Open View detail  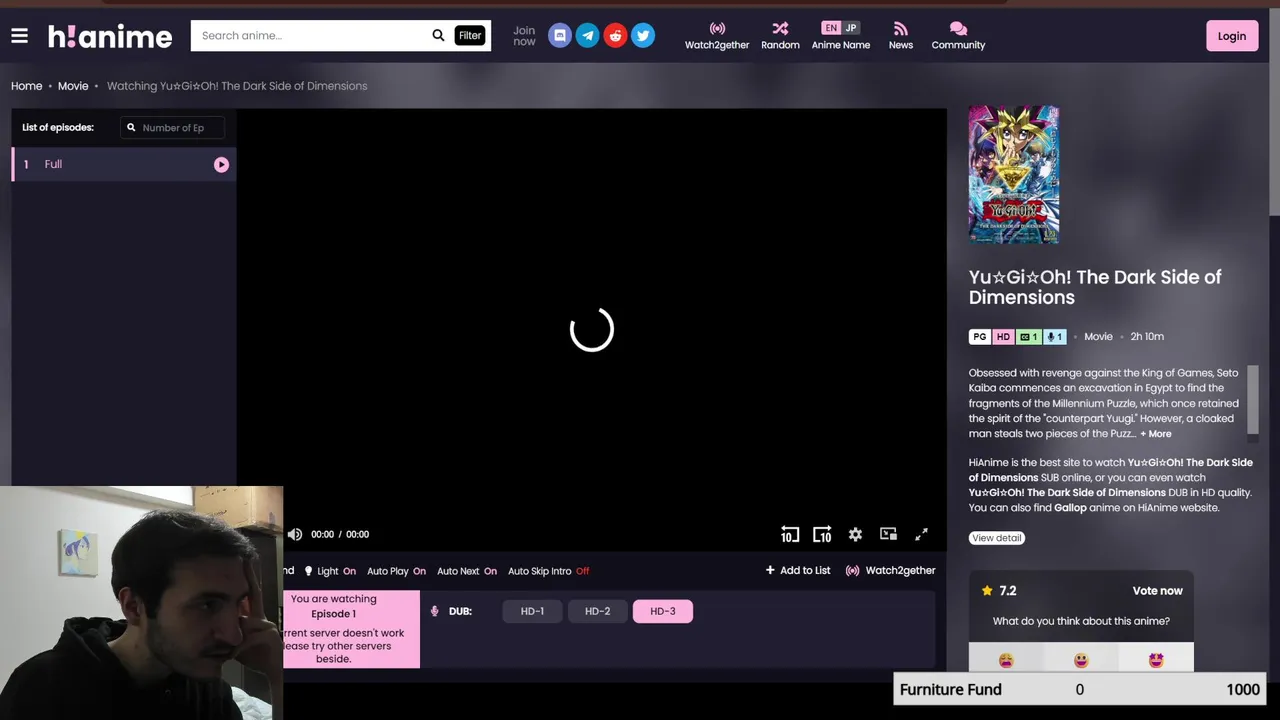(997, 538)
